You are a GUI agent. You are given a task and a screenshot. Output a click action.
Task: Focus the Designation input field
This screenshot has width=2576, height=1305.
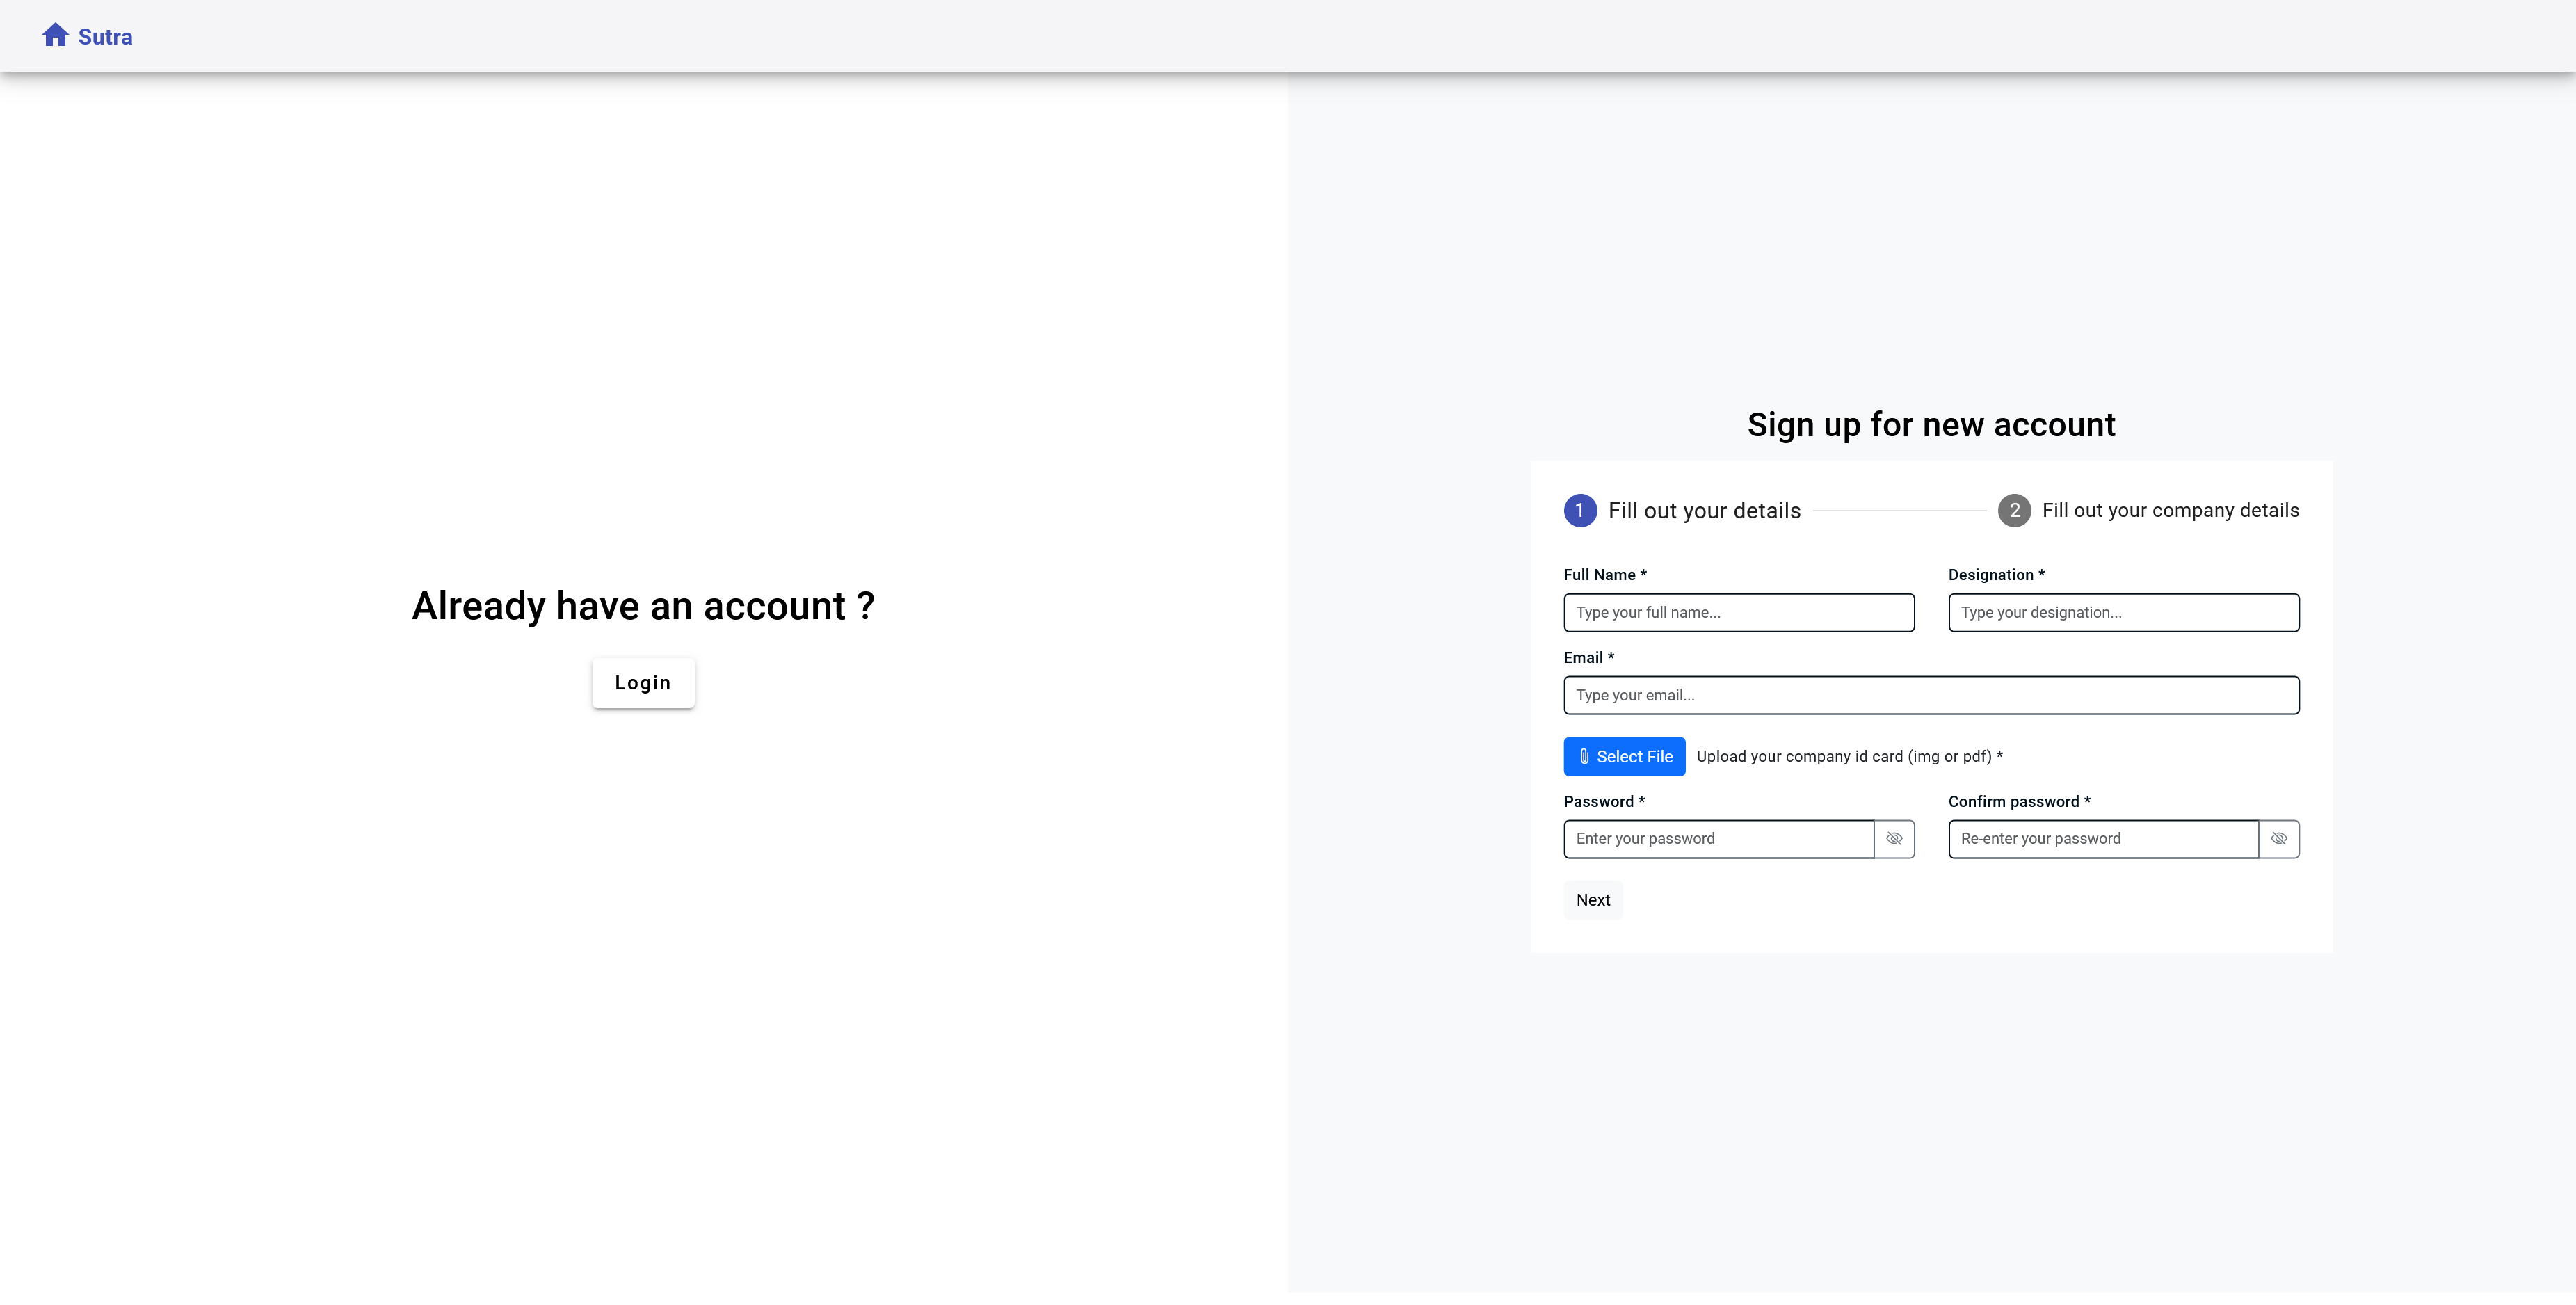[2123, 612]
